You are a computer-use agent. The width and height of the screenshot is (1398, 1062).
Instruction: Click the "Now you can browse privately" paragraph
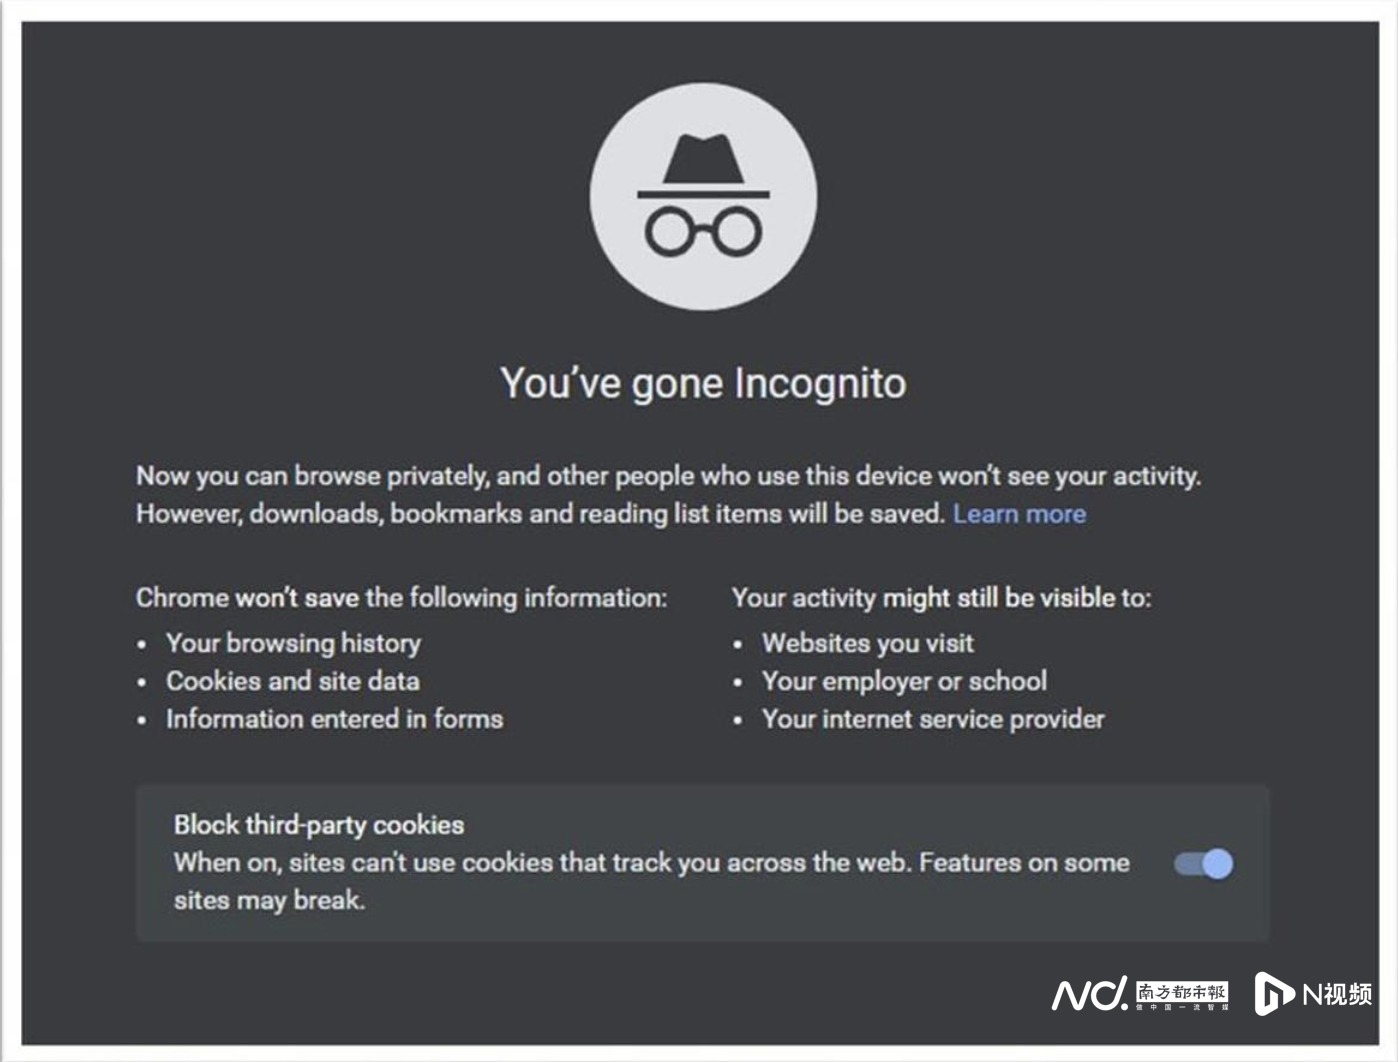pos(668,476)
